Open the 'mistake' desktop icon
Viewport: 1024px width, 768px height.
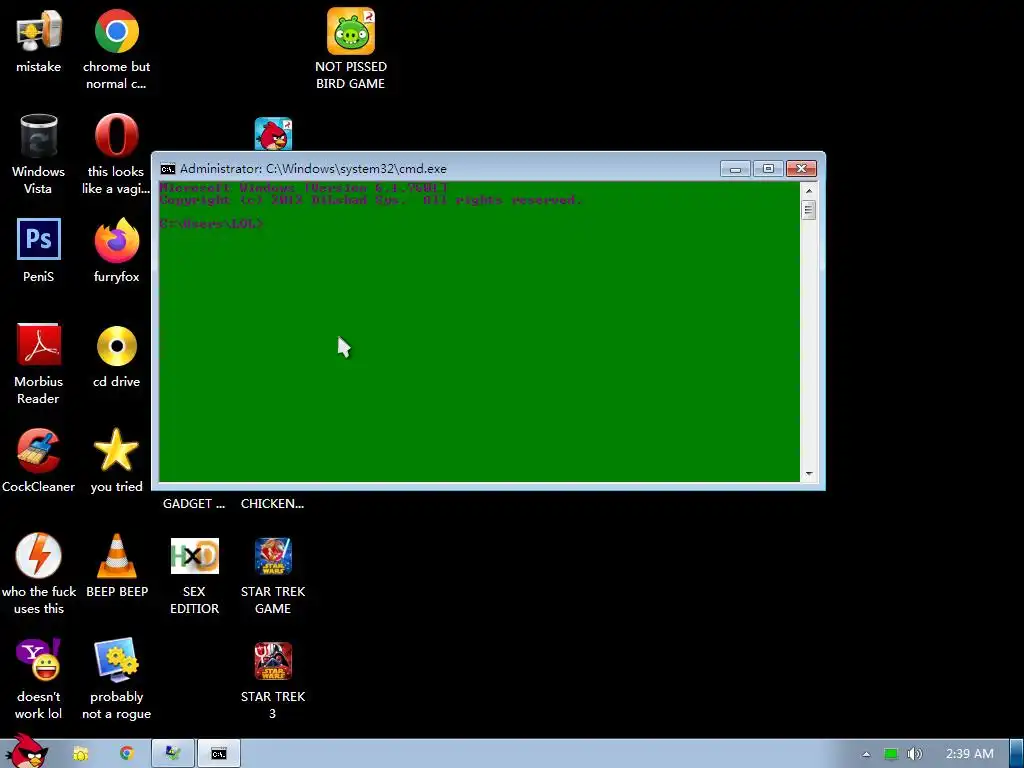(39, 31)
